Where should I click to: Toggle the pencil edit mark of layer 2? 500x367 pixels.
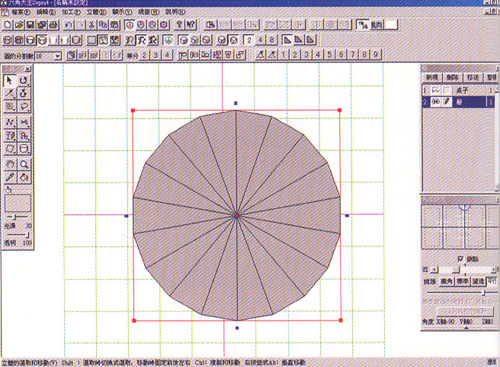[x=447, y=102]
